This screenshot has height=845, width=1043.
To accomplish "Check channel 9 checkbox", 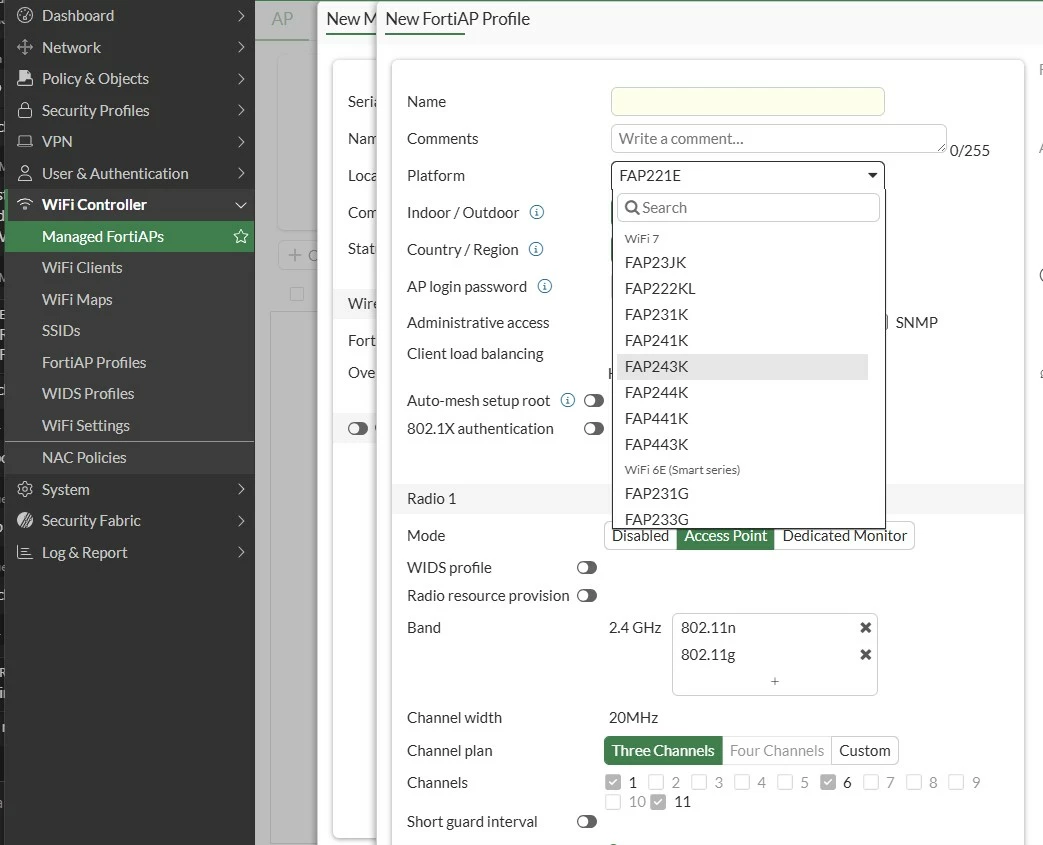I will 956,782.
